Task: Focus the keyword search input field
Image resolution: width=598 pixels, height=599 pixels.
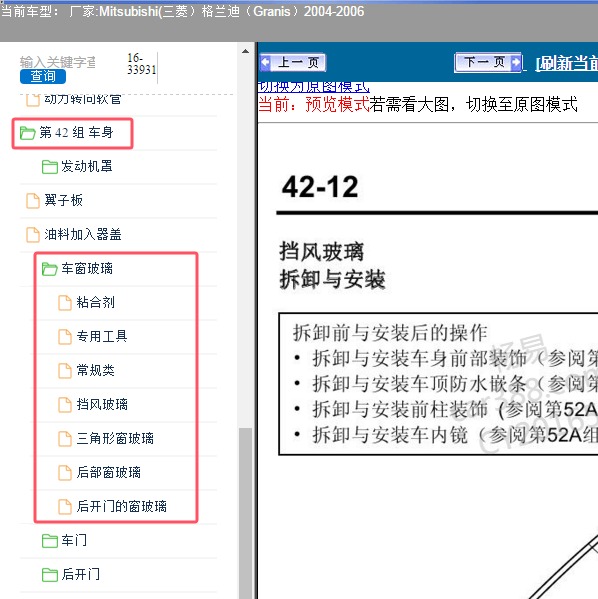Action: (58, 62)
